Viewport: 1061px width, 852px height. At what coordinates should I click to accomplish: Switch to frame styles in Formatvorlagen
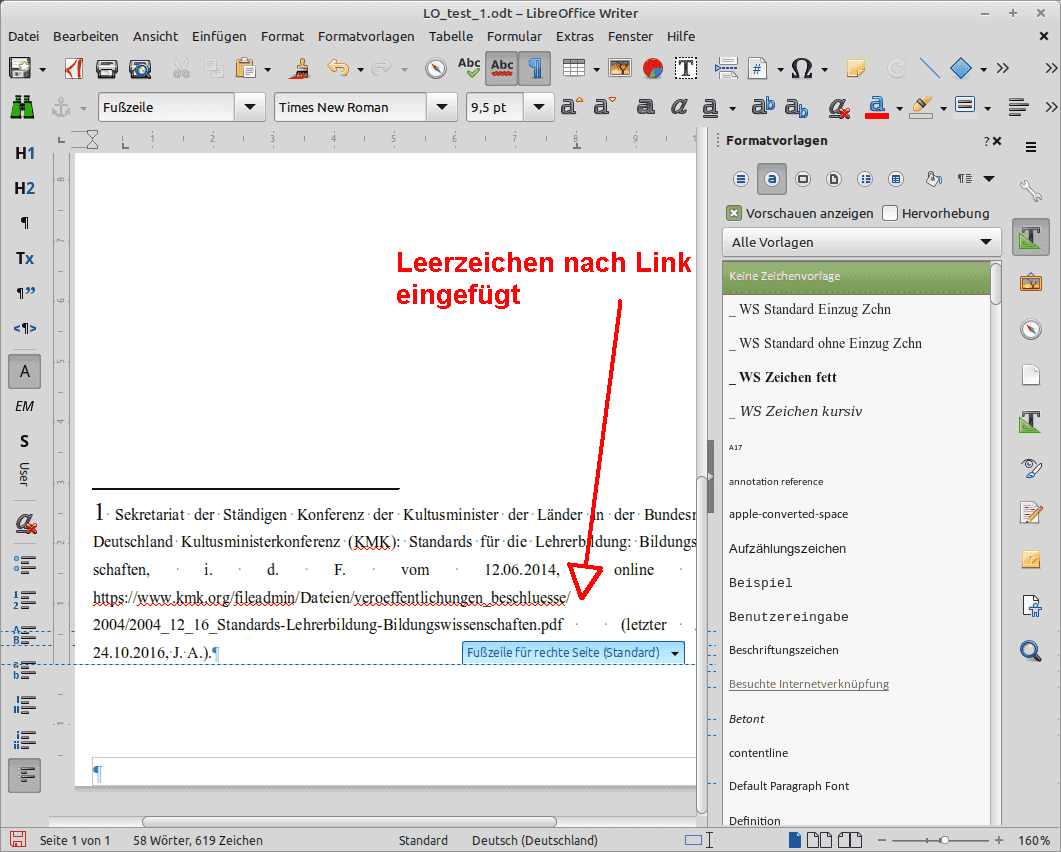pos(803,179)
